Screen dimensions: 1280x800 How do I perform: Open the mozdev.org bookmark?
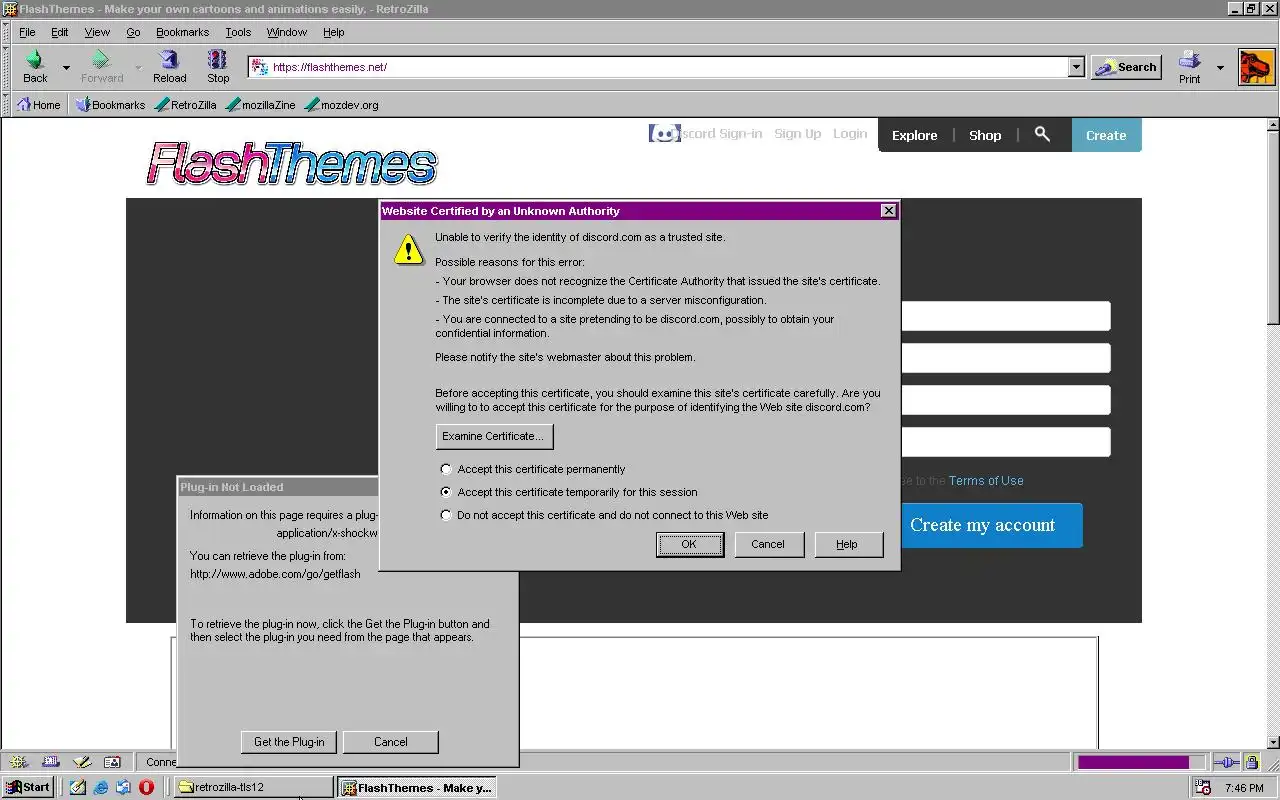pos(342,104)
